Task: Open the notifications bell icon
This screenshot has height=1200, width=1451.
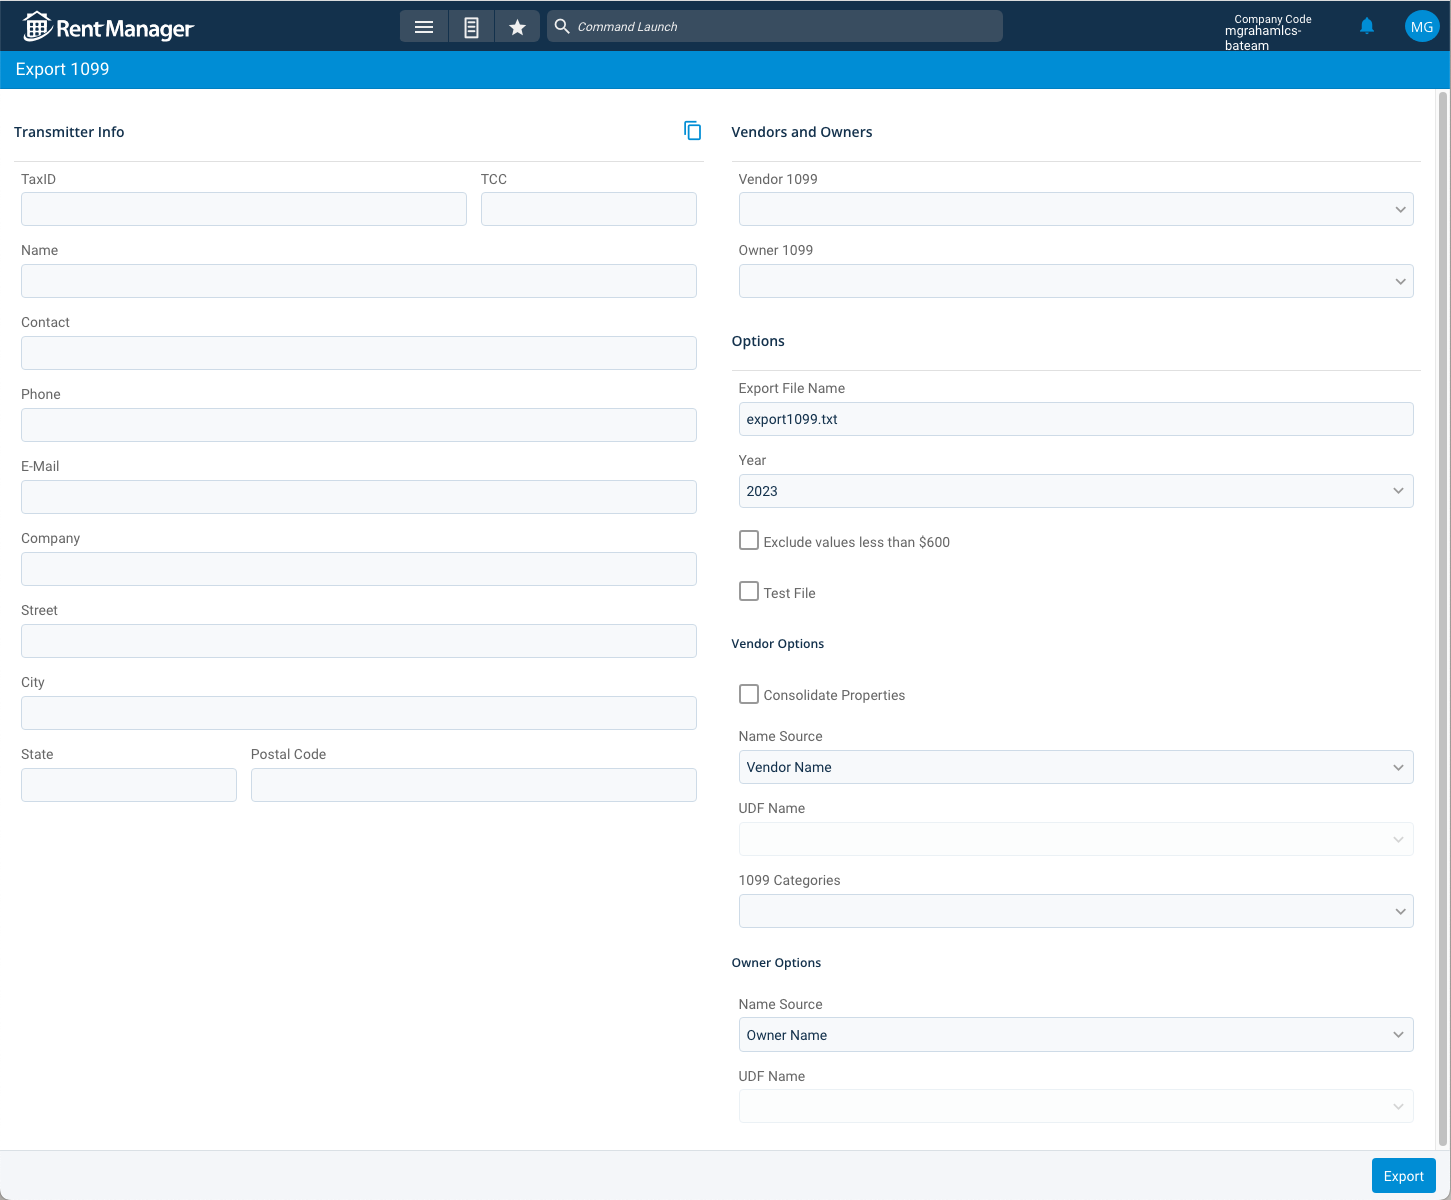Action: (1367, 26)
